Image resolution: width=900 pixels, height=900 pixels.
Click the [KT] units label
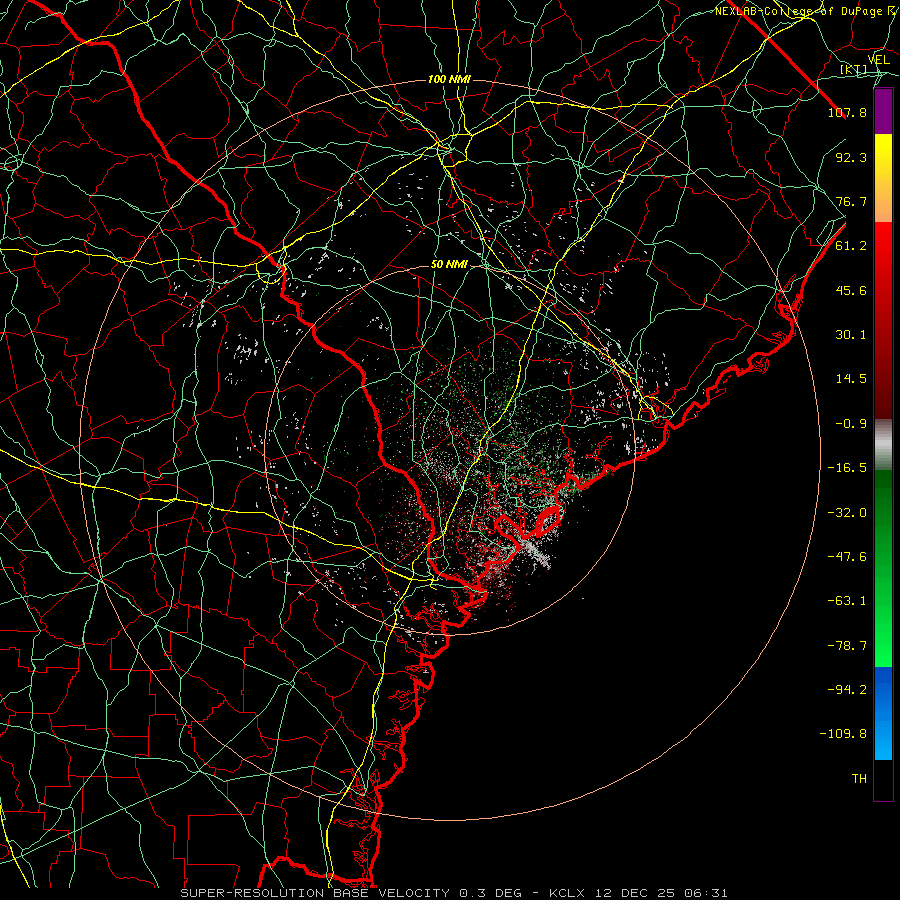point(853,70)
